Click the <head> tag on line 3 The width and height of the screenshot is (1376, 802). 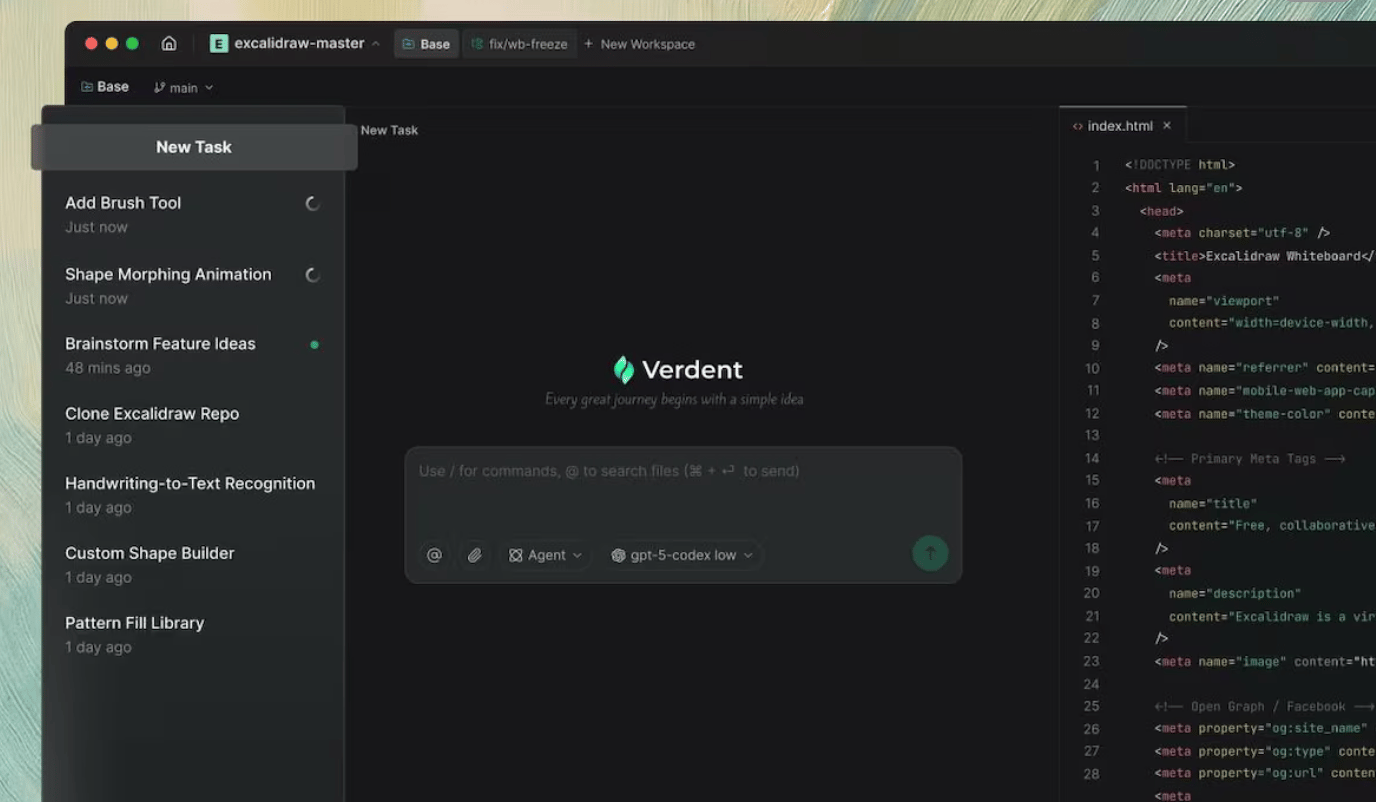(x=1162, y=211)
